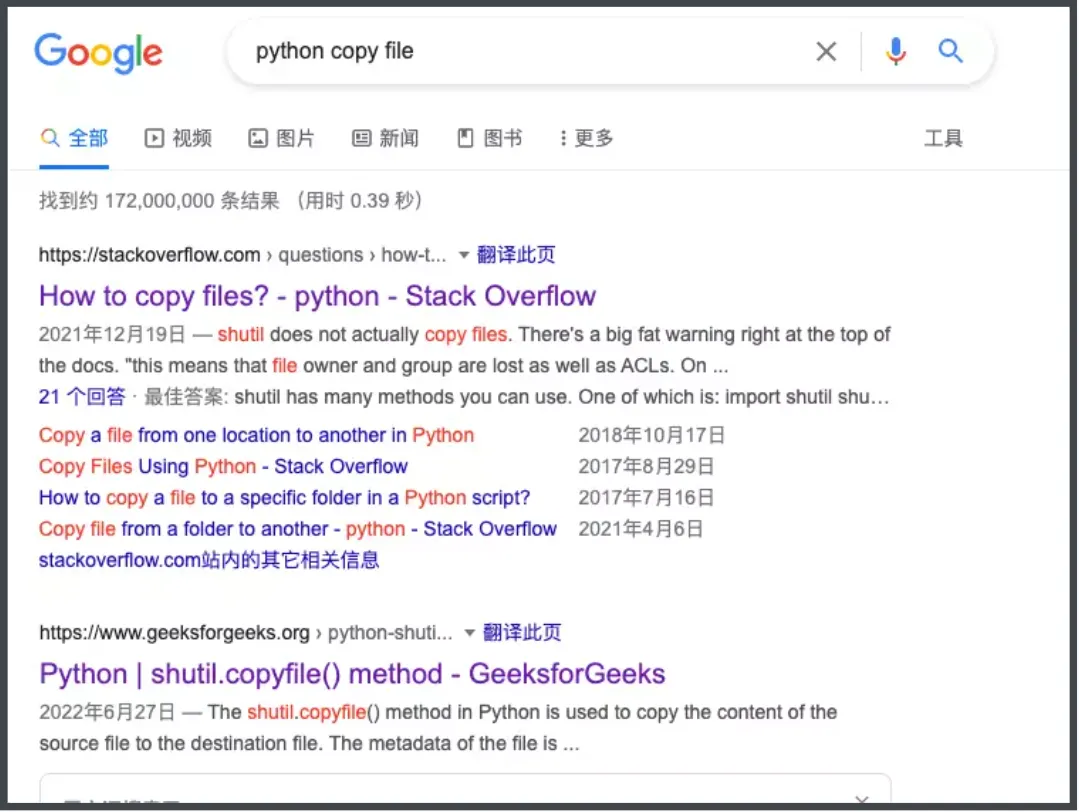Open the 工具 tools options
This screenshot has width=1079, height=812.
[x=942, y=138]
